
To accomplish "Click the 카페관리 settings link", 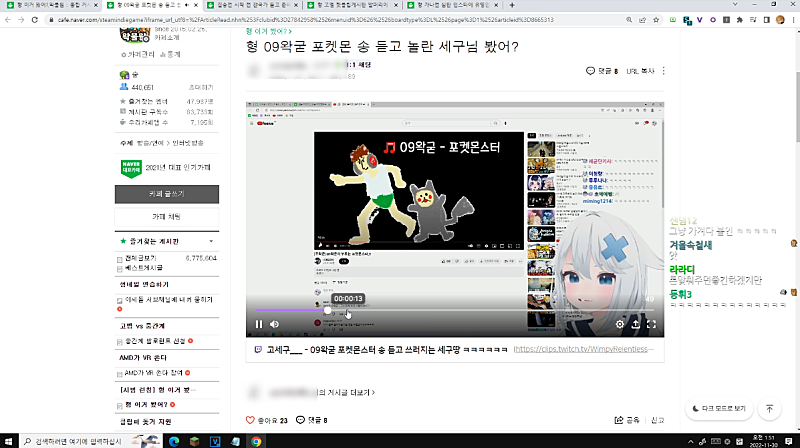I will [x=138, y=54].
